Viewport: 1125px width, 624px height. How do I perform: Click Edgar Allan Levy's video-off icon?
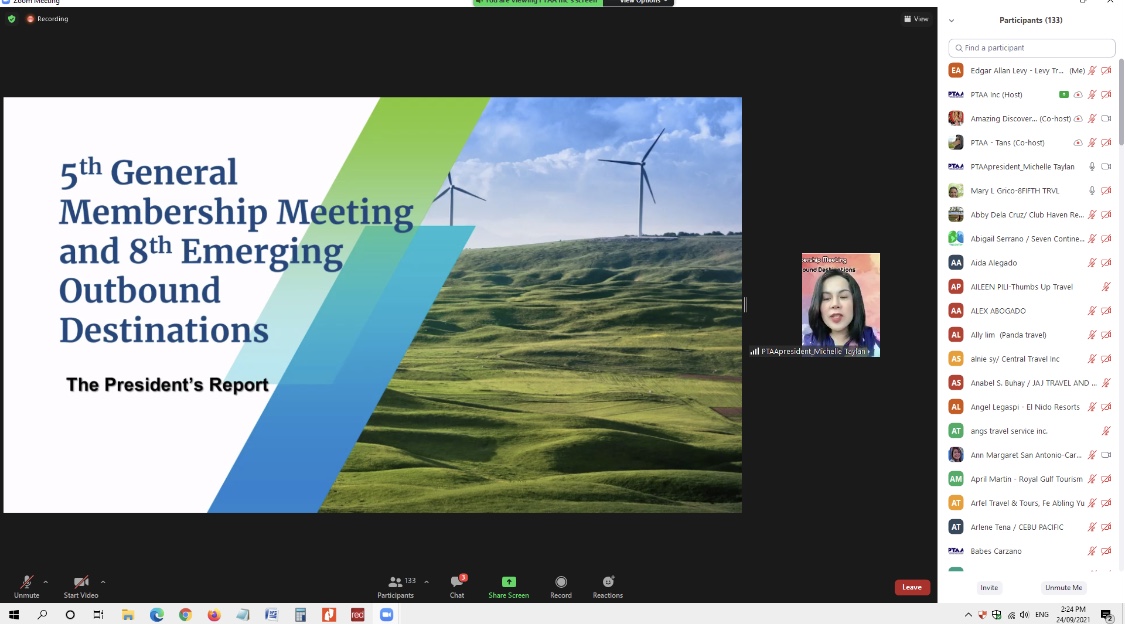pos(1106,70)
